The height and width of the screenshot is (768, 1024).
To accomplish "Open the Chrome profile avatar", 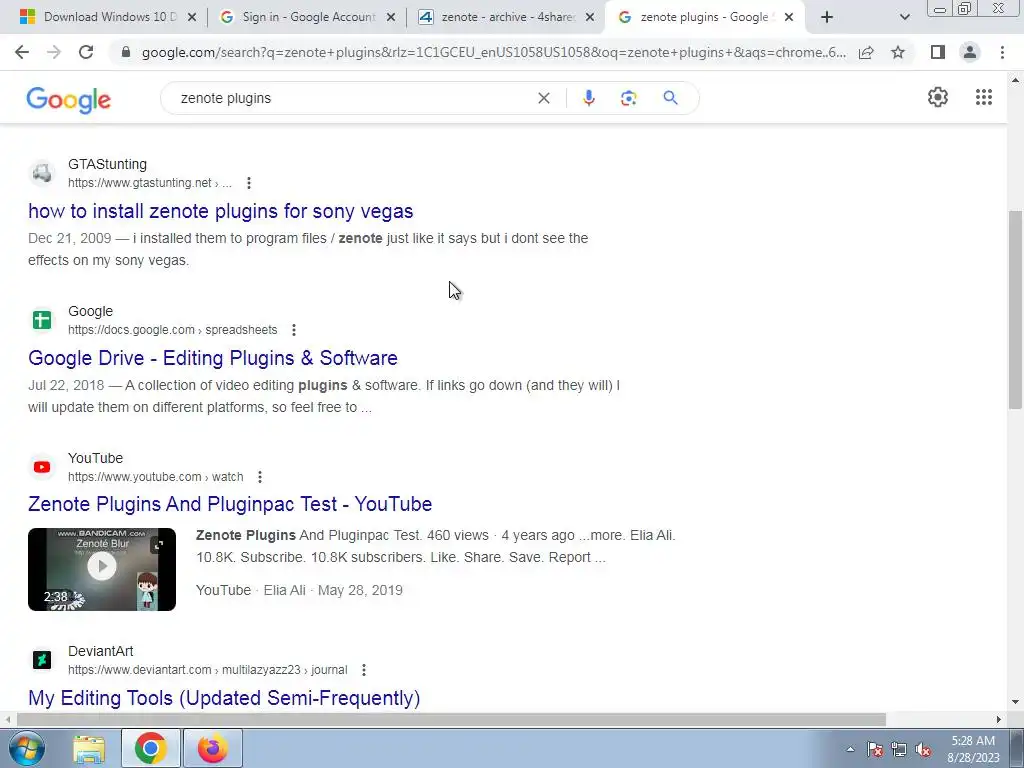I will (970, 52).
